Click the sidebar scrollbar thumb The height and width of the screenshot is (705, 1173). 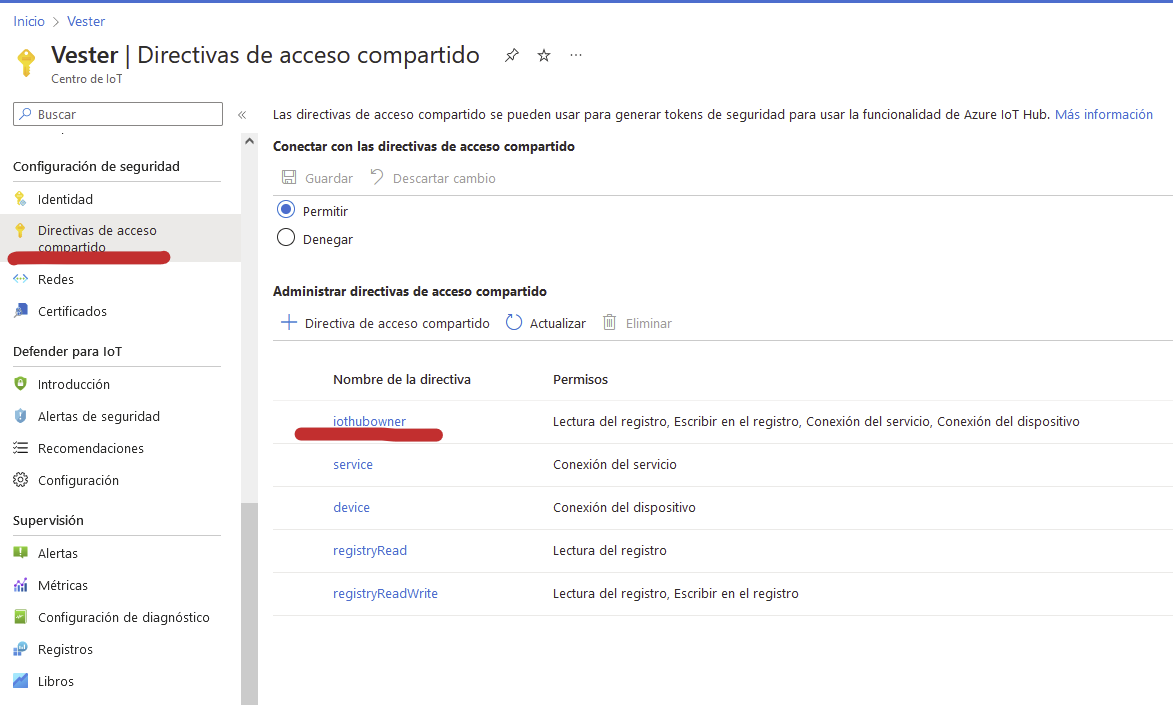249,603
